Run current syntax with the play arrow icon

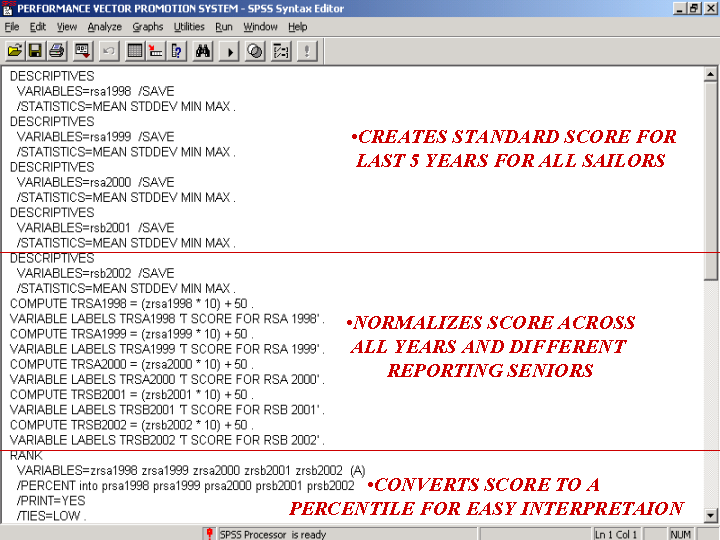click(x=229, y=51)
